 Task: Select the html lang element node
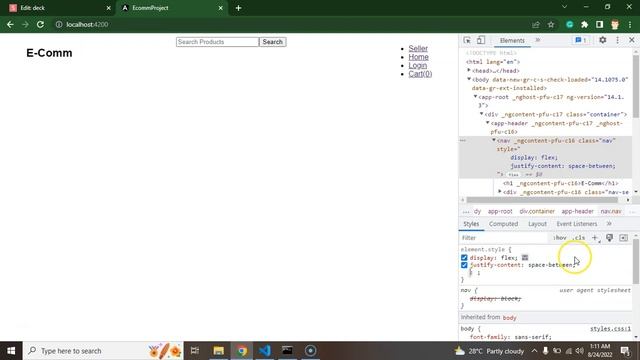pos(493,62)
